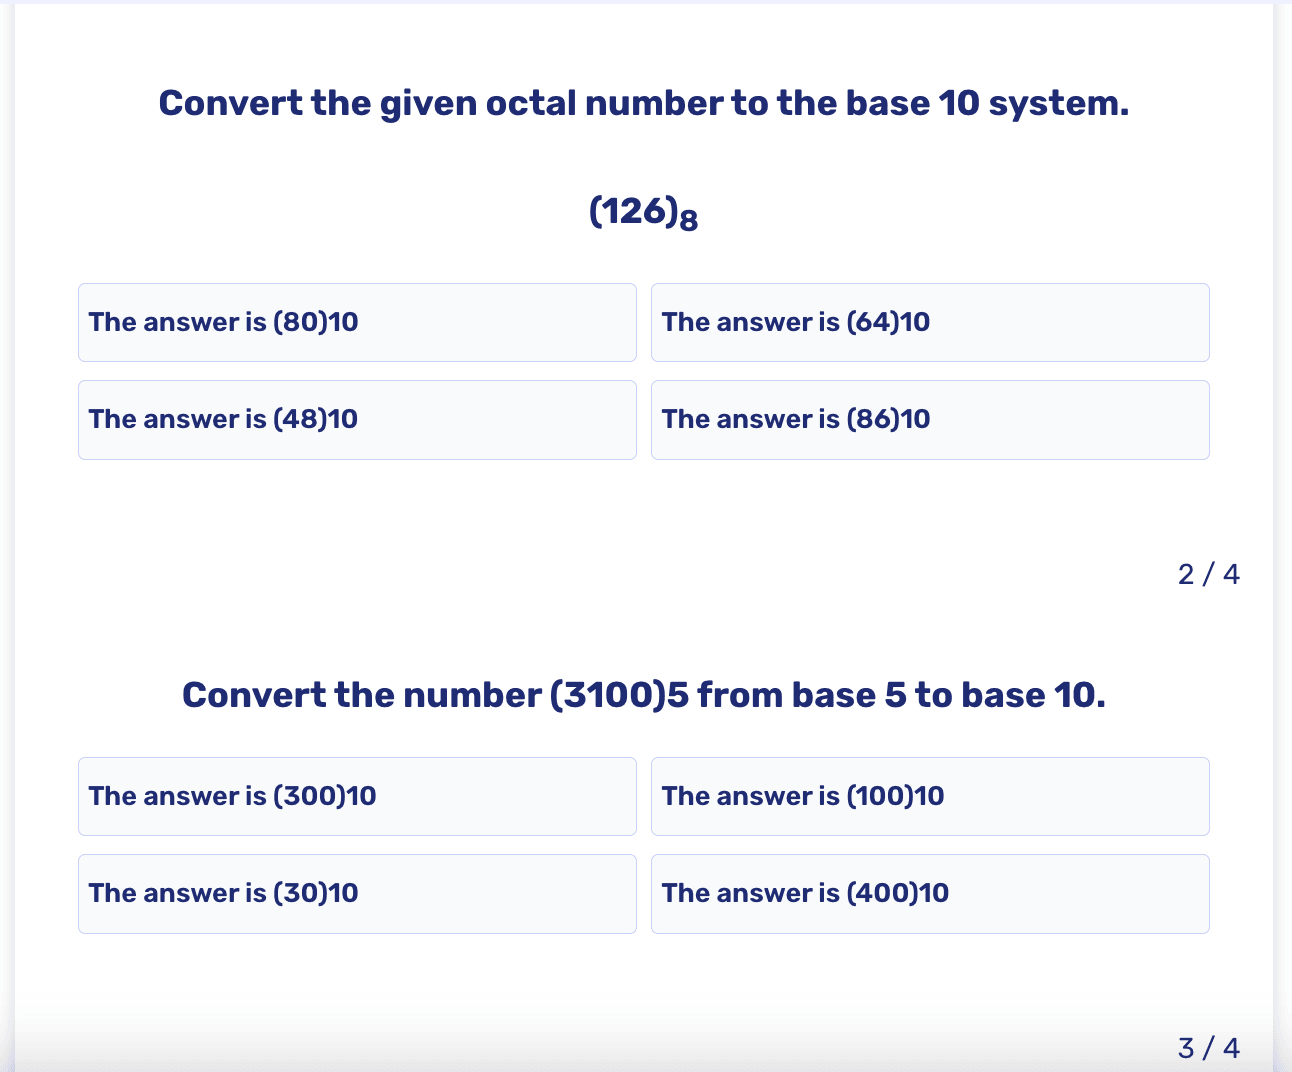The height and width of the screenshot is (1072, 1292).
Task: Select the bottom-right answer of the octal question
Action: (x=930, y=419)
